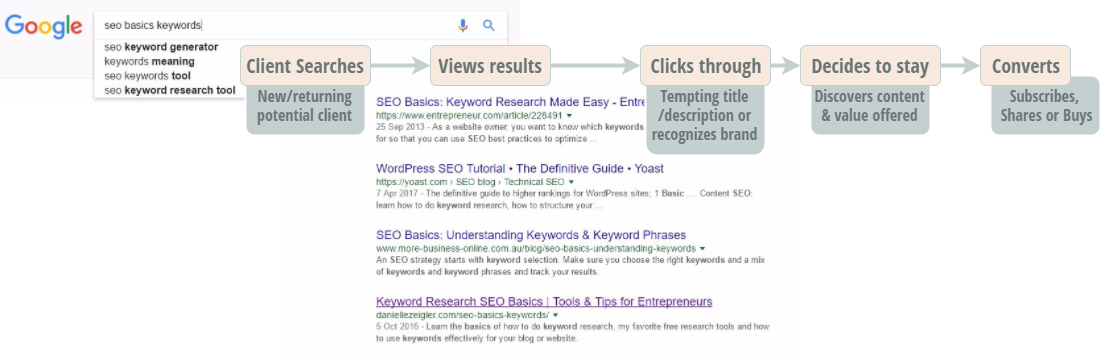The width and height of the screenshot is (1102, 360).
Task: Open dropdown arrow after more-business-online.com.au URL
Action: tap(702, 249)
